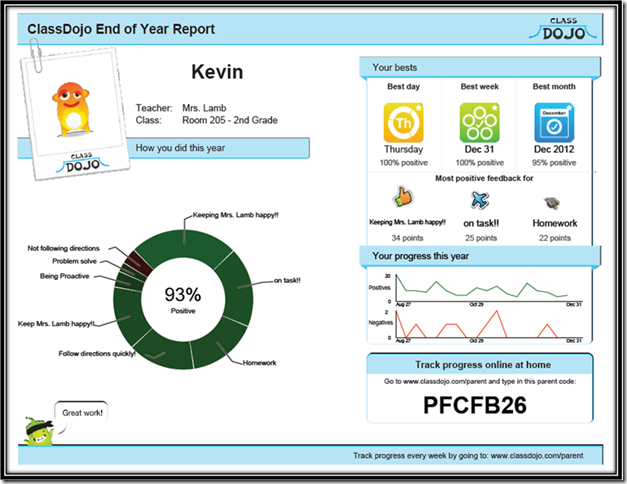Select the Best month December calendar badge
The image size is (627, 484).
point(554,122)
